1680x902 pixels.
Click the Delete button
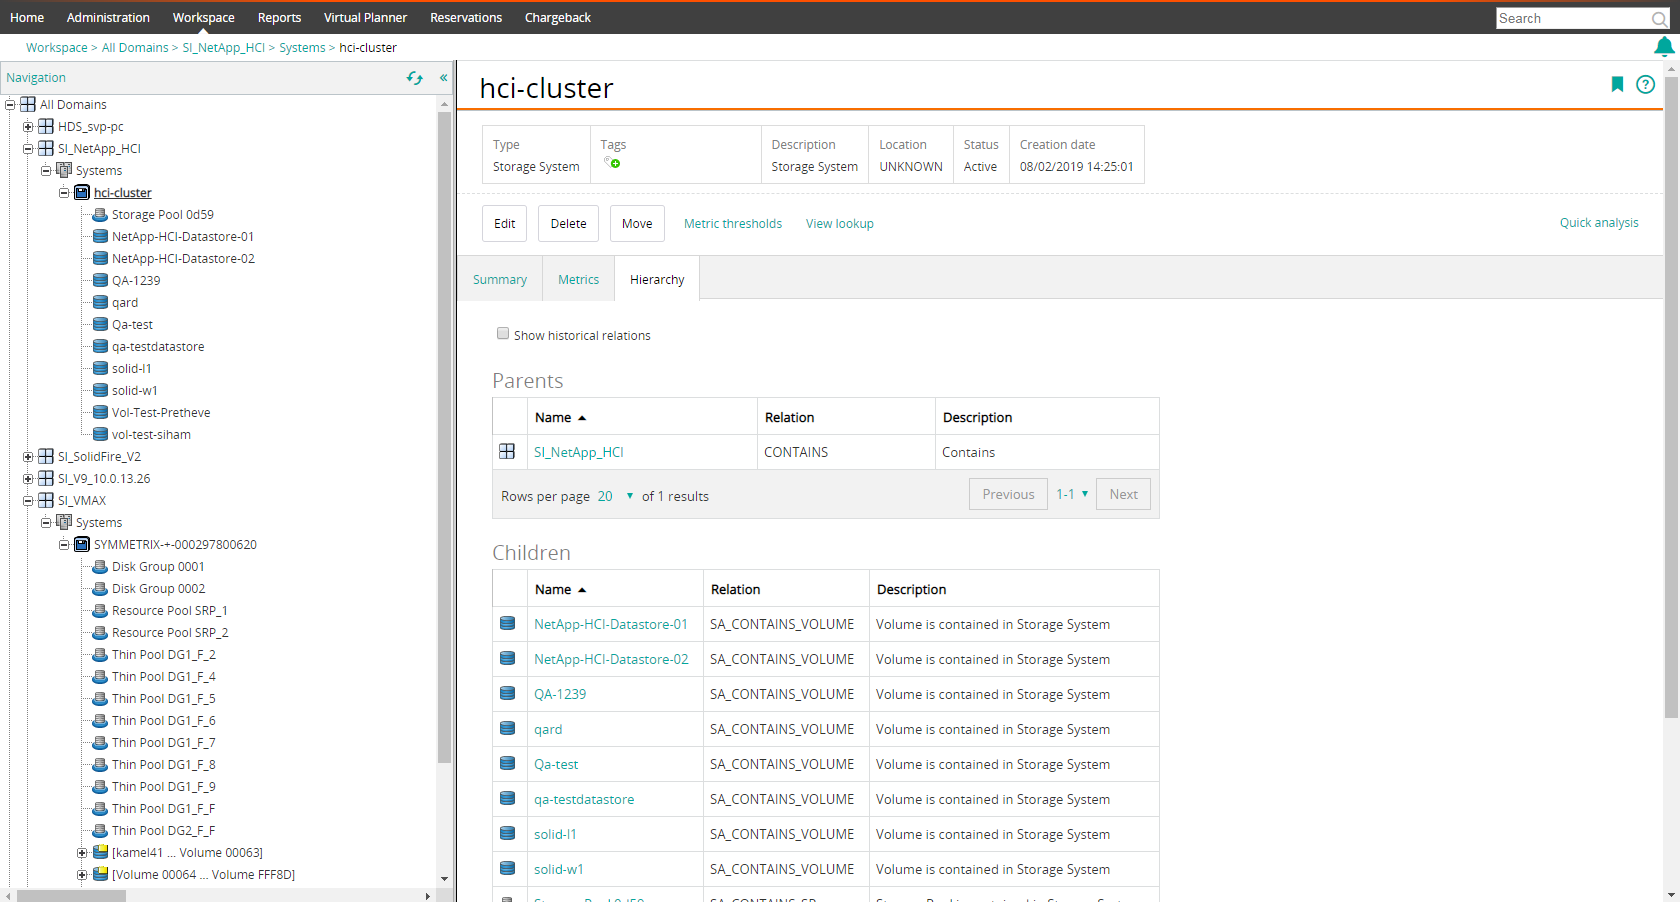(x=569, y=223)
